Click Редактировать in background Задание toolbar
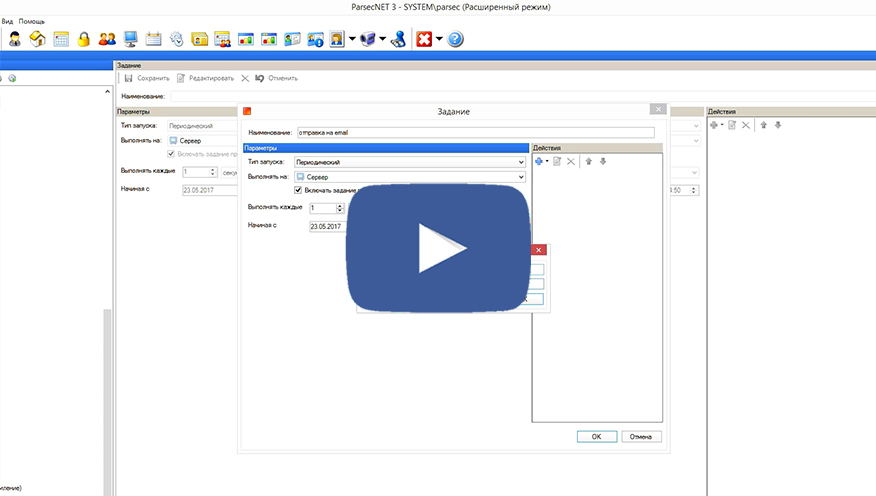The height and width of the screenshot is (496, 876). [x=206, y=78]
